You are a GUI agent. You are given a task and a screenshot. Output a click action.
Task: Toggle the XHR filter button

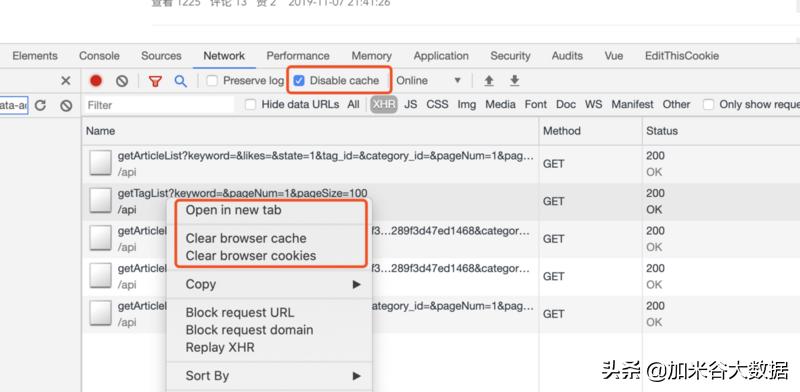pos(384,105)
